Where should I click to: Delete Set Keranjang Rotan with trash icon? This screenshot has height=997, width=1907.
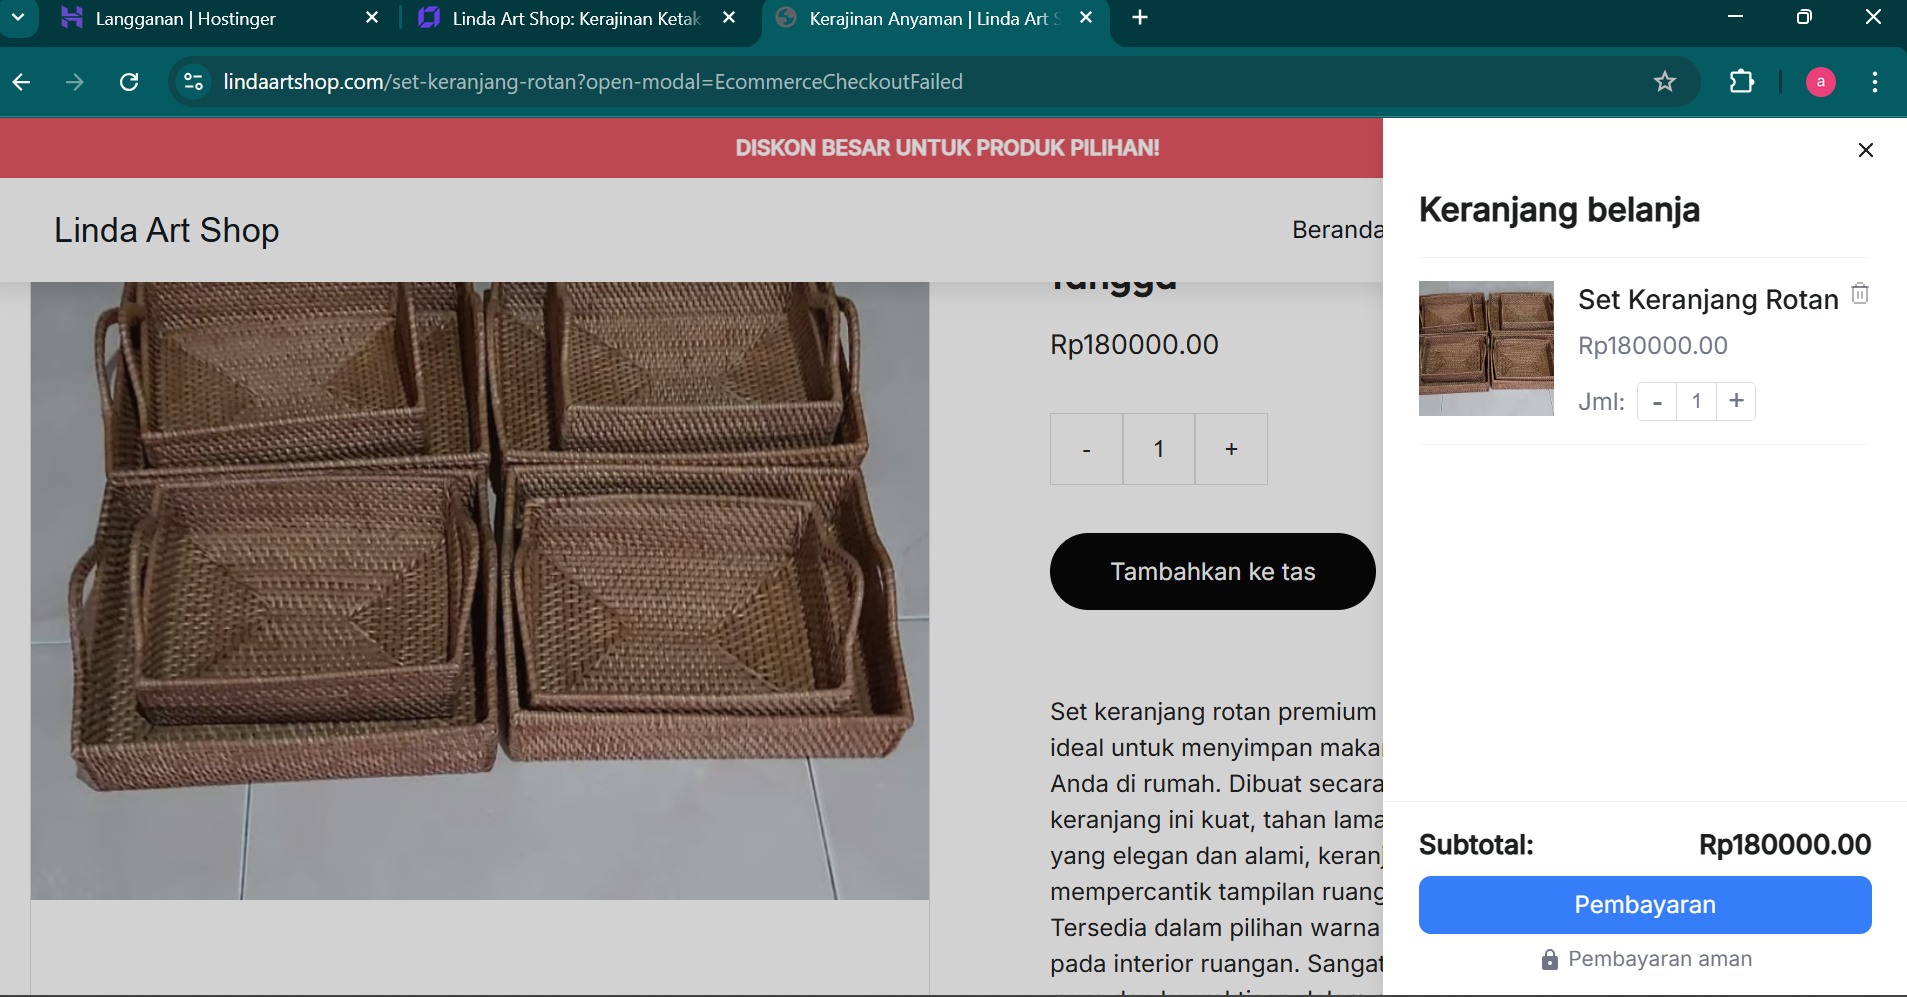point(1859,293)
